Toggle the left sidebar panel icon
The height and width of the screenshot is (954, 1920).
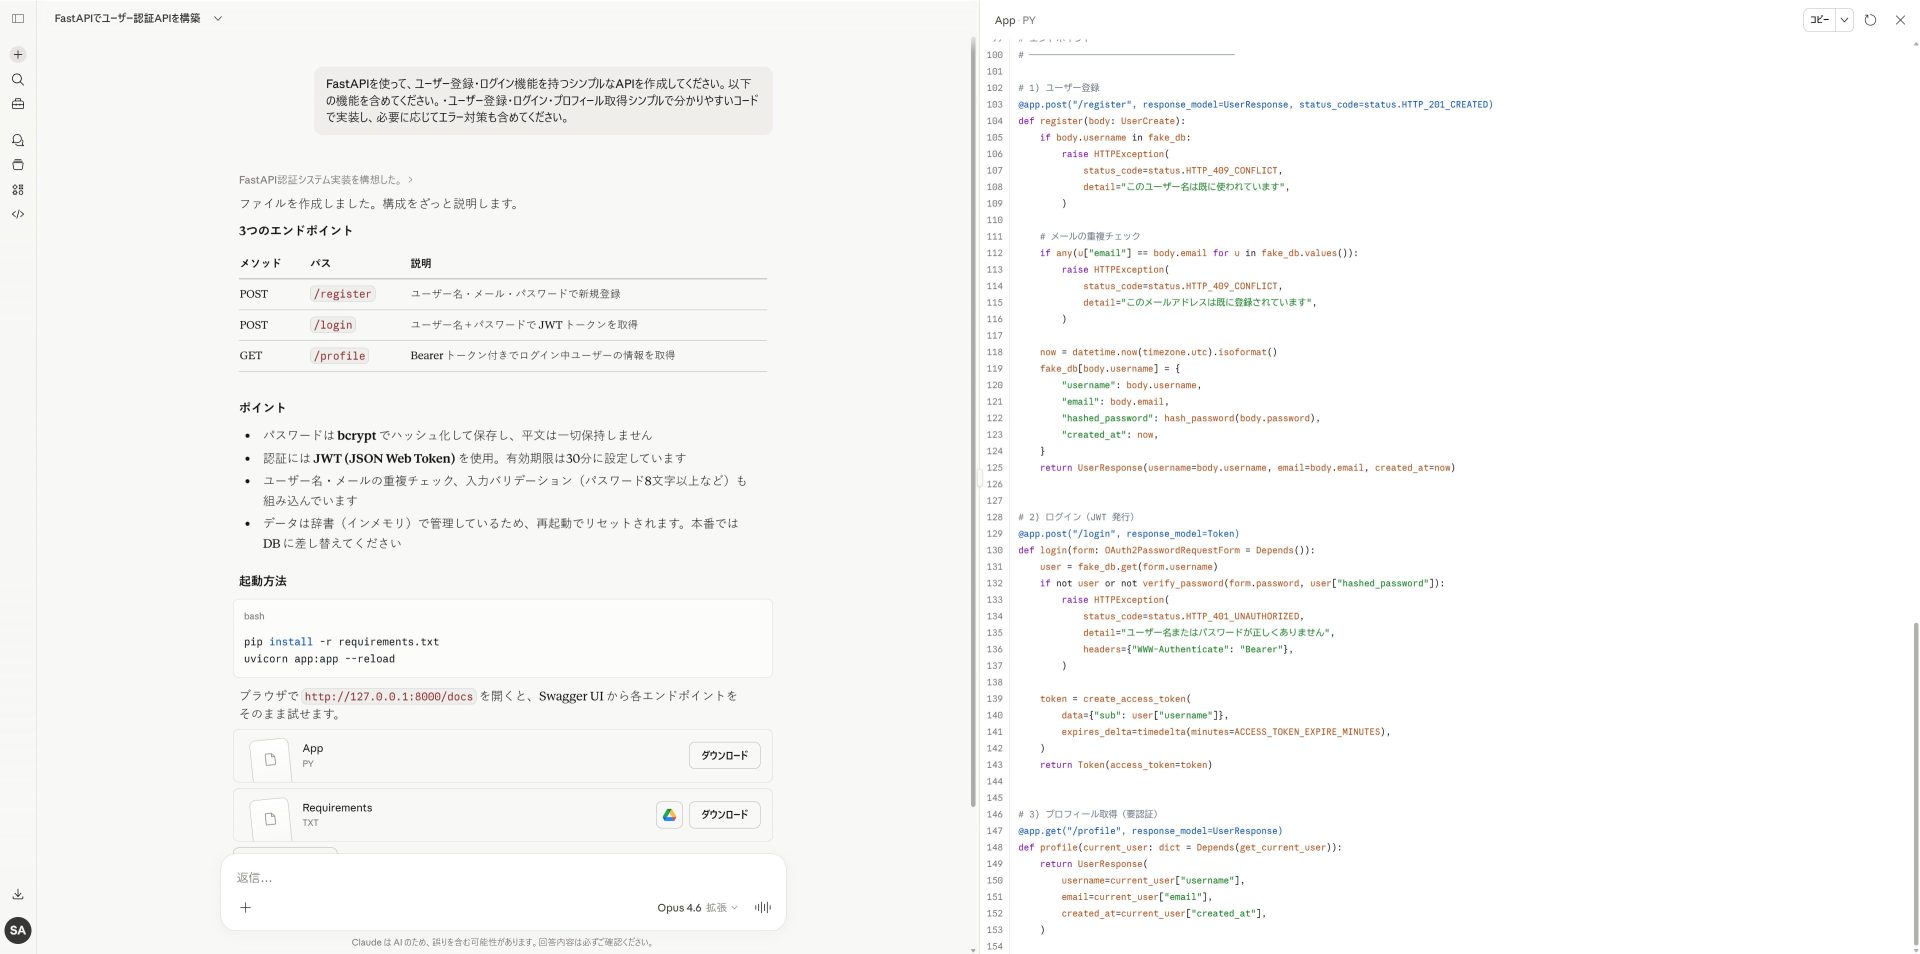[17, 18]
